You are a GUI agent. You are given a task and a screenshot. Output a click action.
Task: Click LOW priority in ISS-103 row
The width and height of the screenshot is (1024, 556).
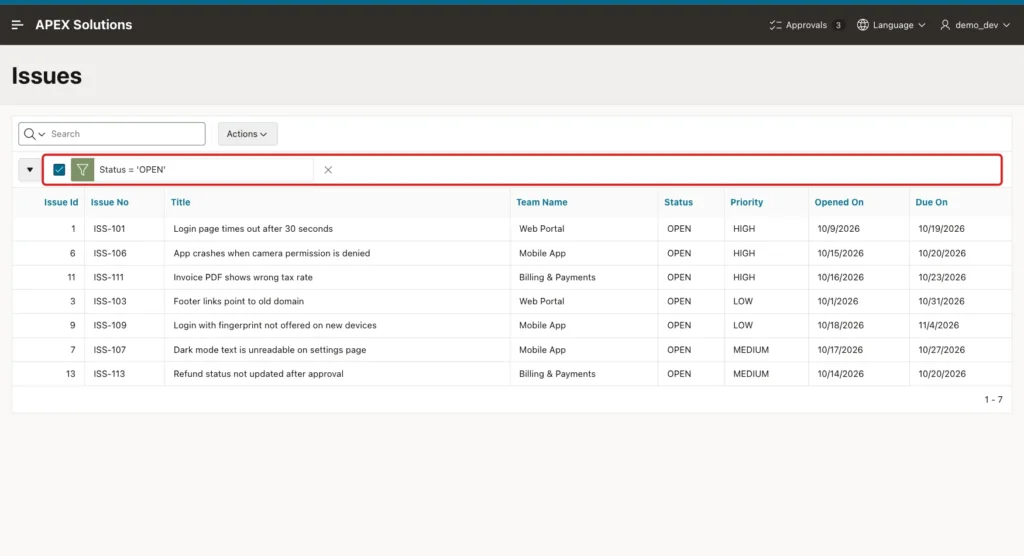[x=743, y=301]
